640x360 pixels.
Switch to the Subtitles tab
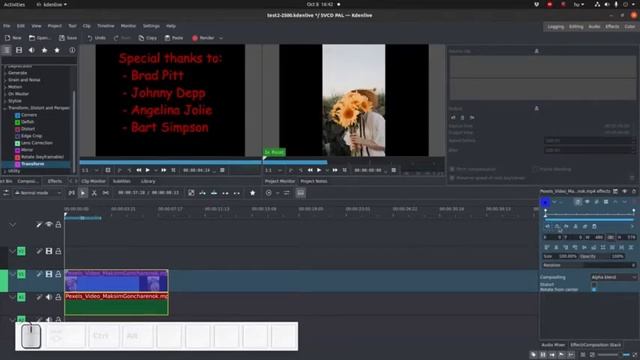click(x=122, y=181)
